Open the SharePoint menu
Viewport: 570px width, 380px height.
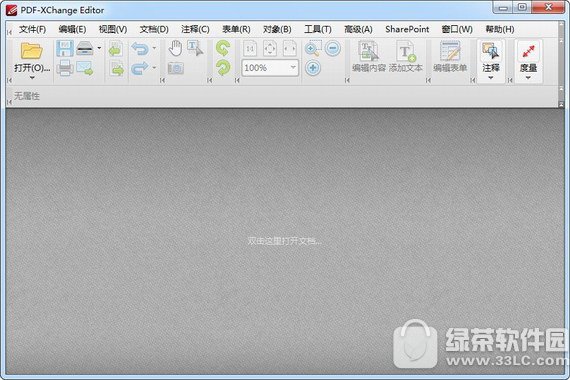coord(407,29)
